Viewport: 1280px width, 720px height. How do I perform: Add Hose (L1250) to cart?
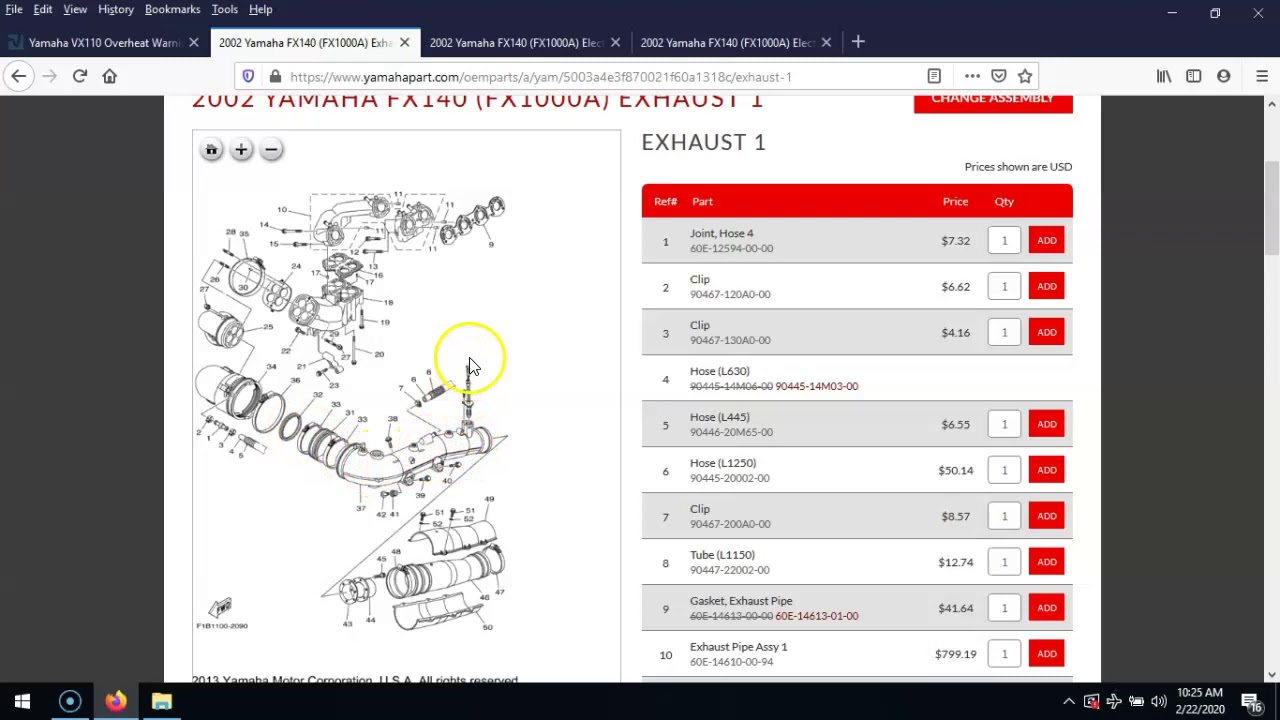click(1047, 471)
